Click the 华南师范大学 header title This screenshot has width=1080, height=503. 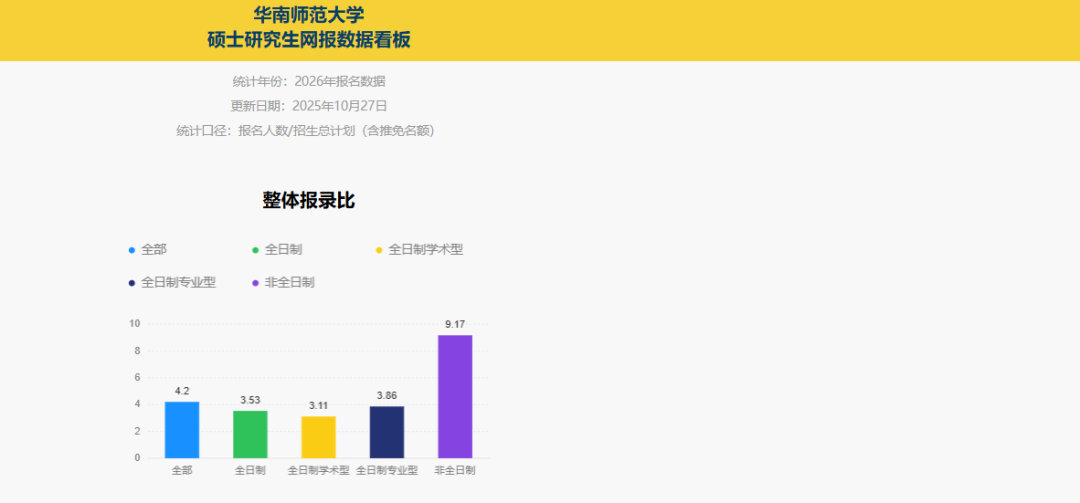pos(308,15)
